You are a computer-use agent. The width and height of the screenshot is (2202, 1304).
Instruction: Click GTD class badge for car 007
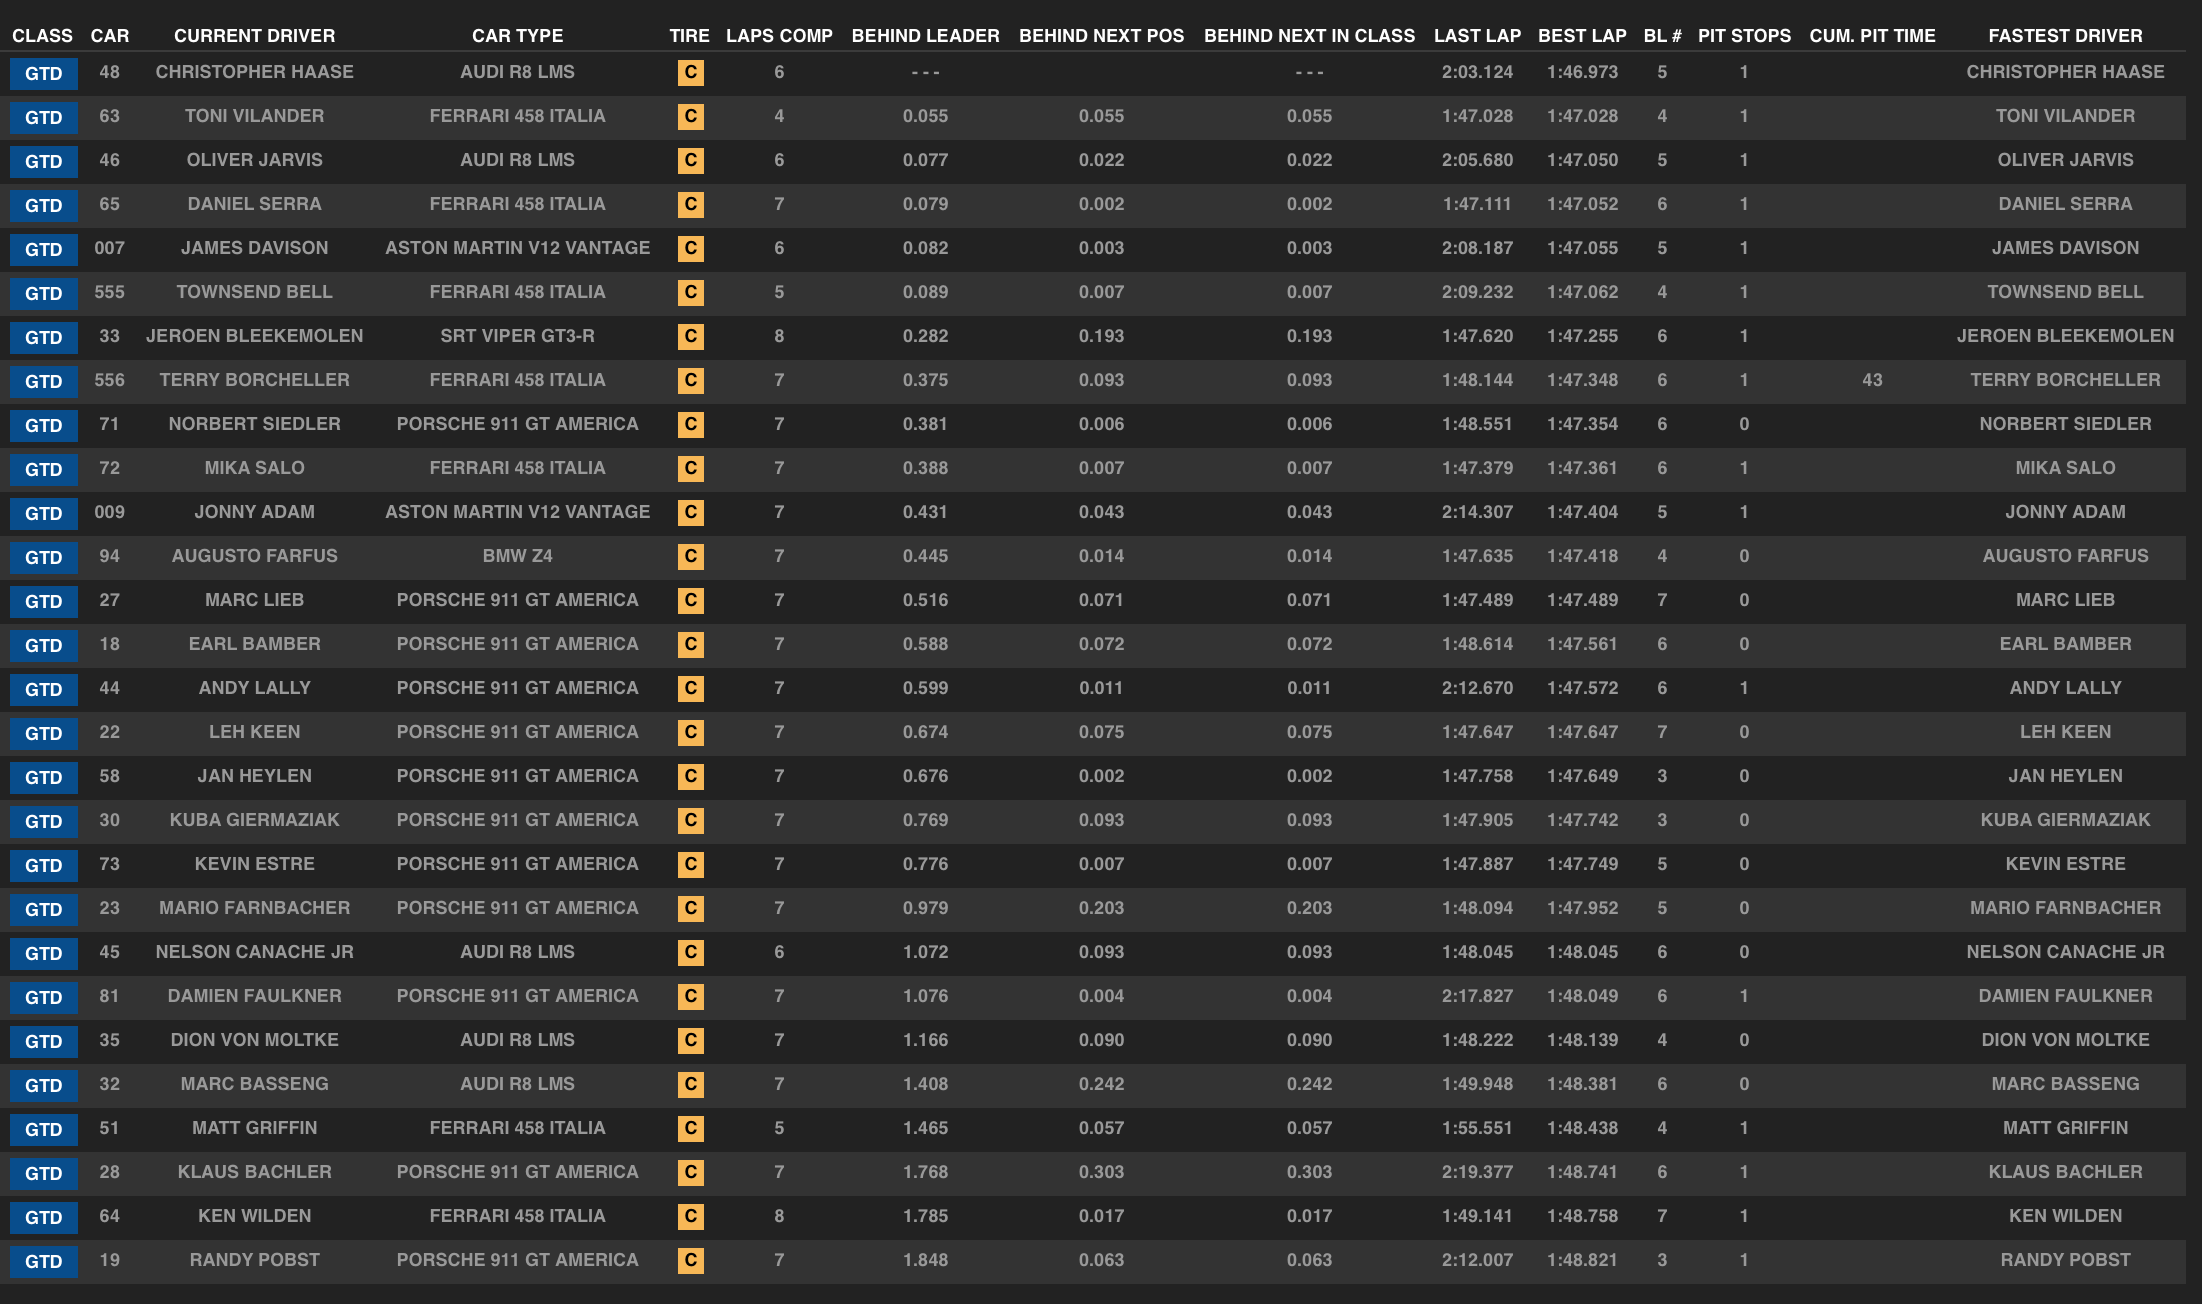[44, 250]
